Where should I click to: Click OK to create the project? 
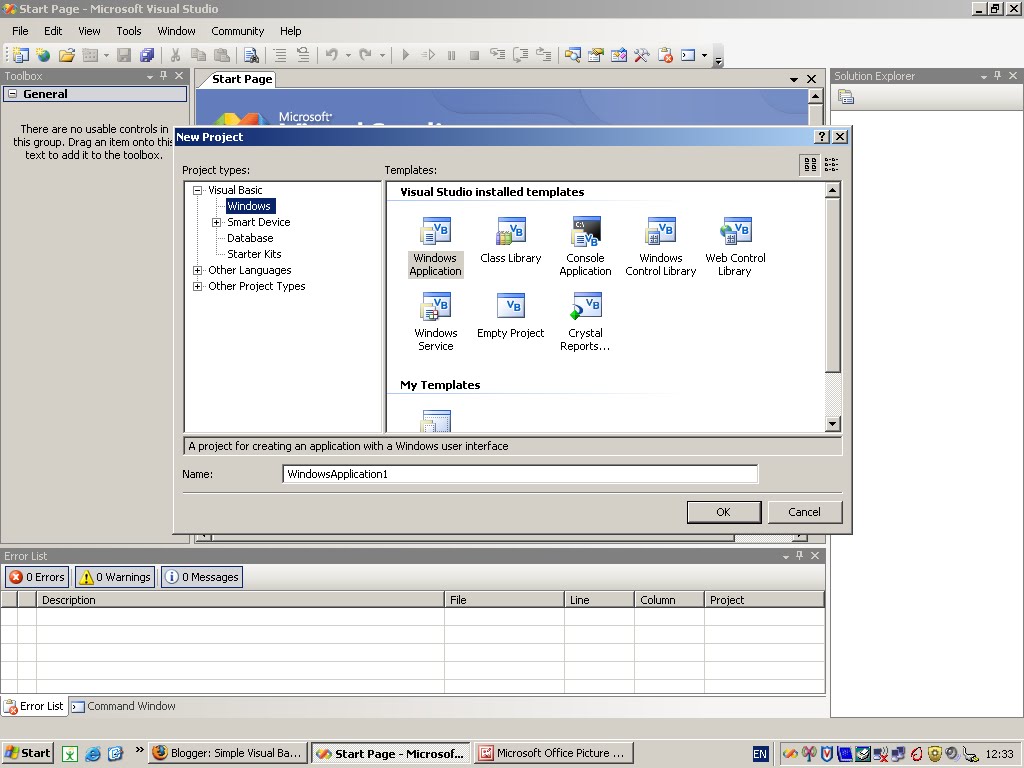723,511
